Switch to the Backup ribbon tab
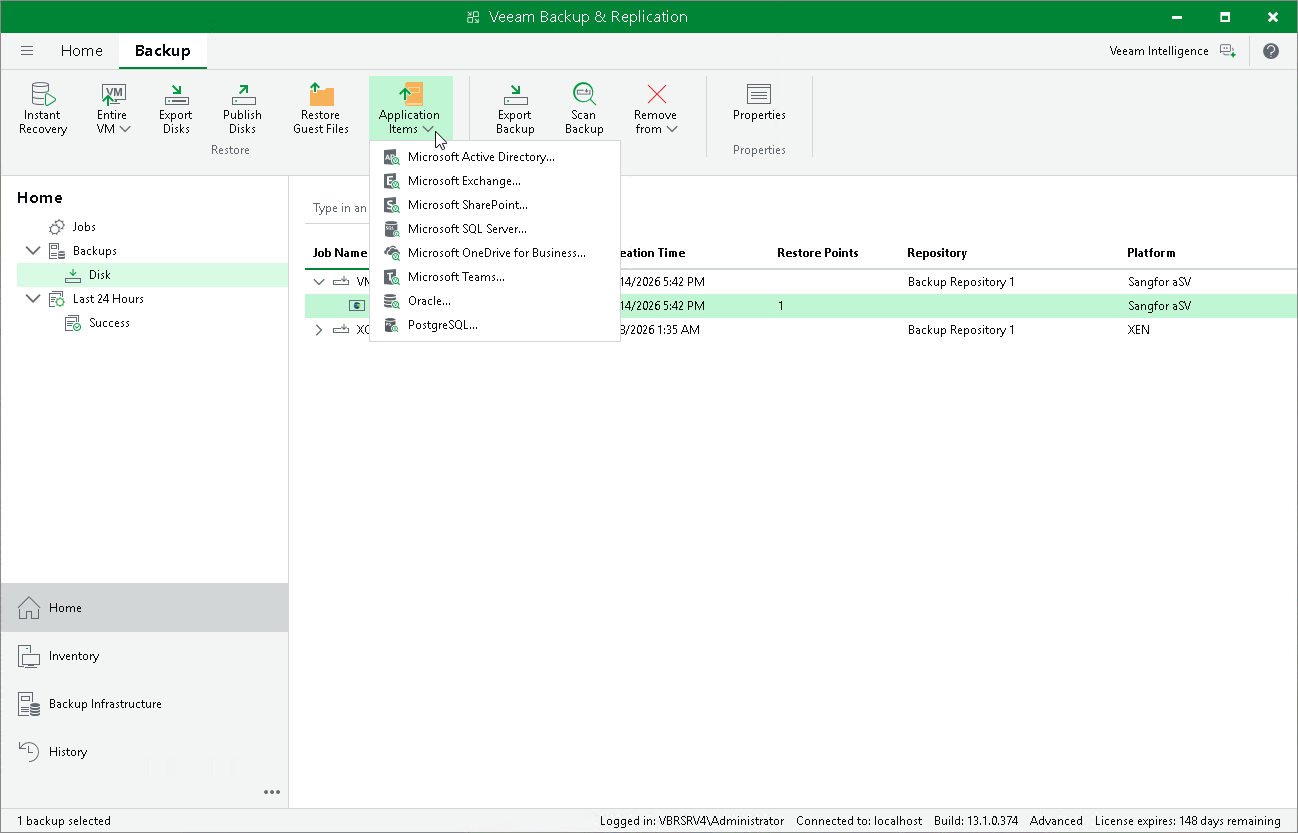 tap(162, 51)
